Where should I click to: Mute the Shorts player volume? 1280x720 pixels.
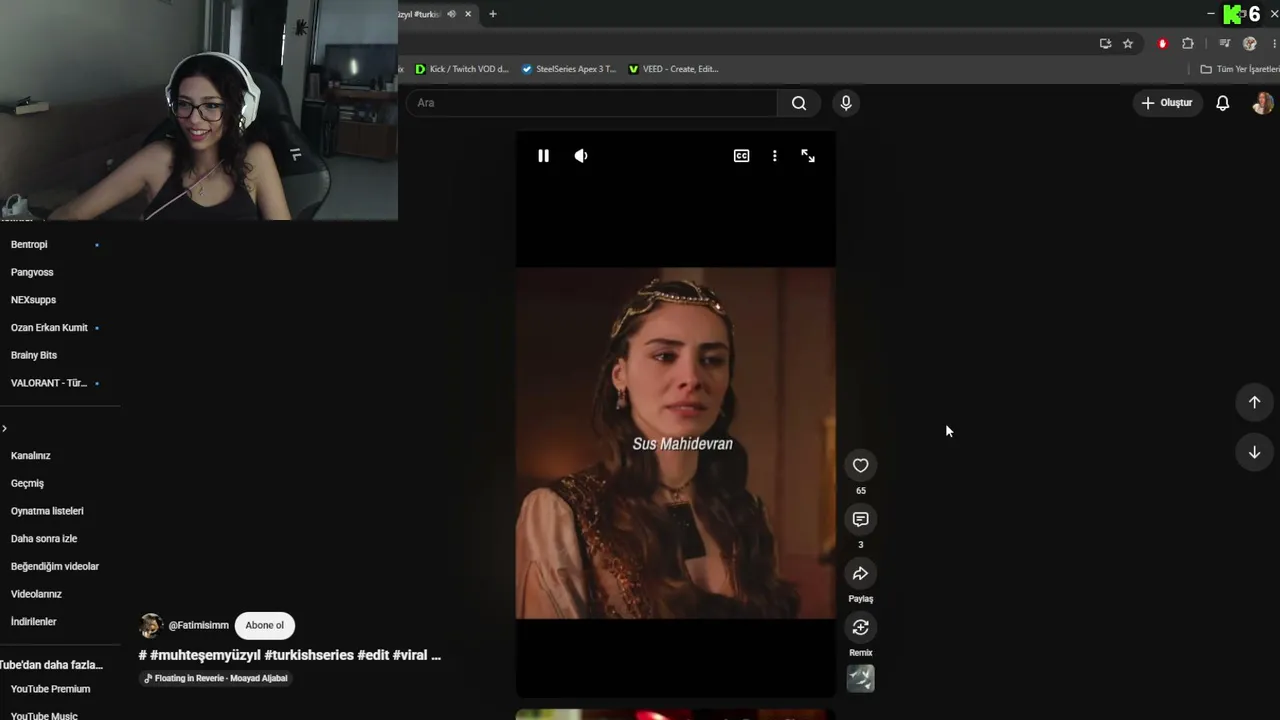581,156
